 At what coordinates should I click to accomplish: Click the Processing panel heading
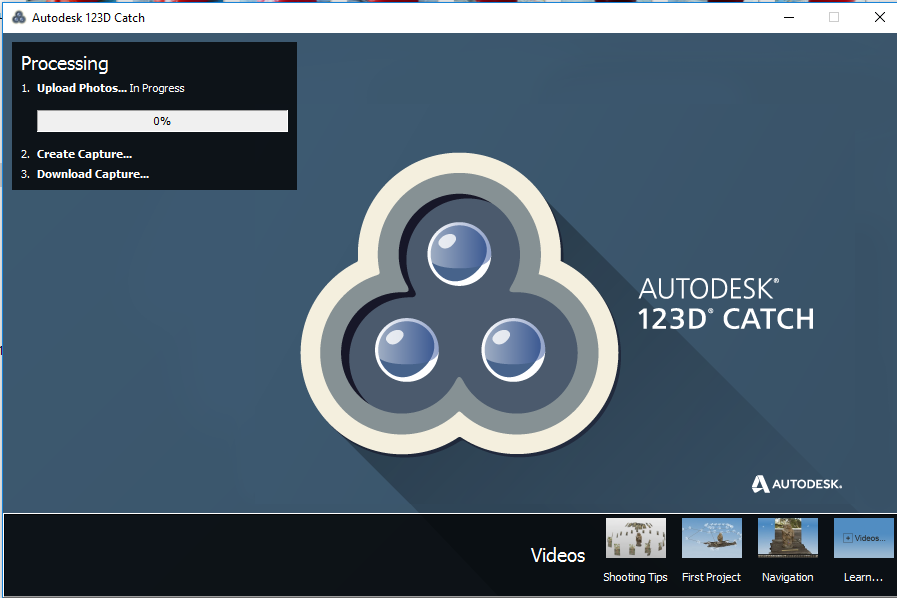[65, 64]
